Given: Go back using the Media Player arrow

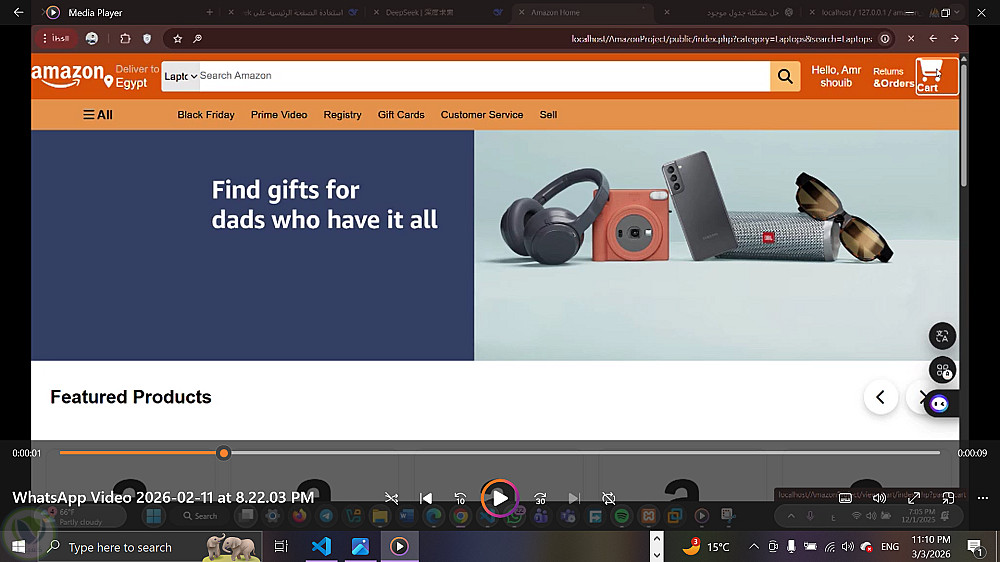Looking at the screenshot, I should [18, 12].
